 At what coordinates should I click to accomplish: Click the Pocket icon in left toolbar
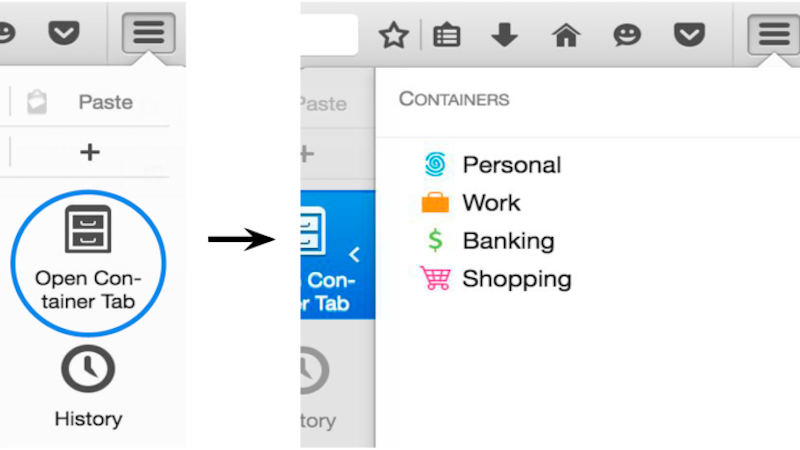(x=64, y=33)
